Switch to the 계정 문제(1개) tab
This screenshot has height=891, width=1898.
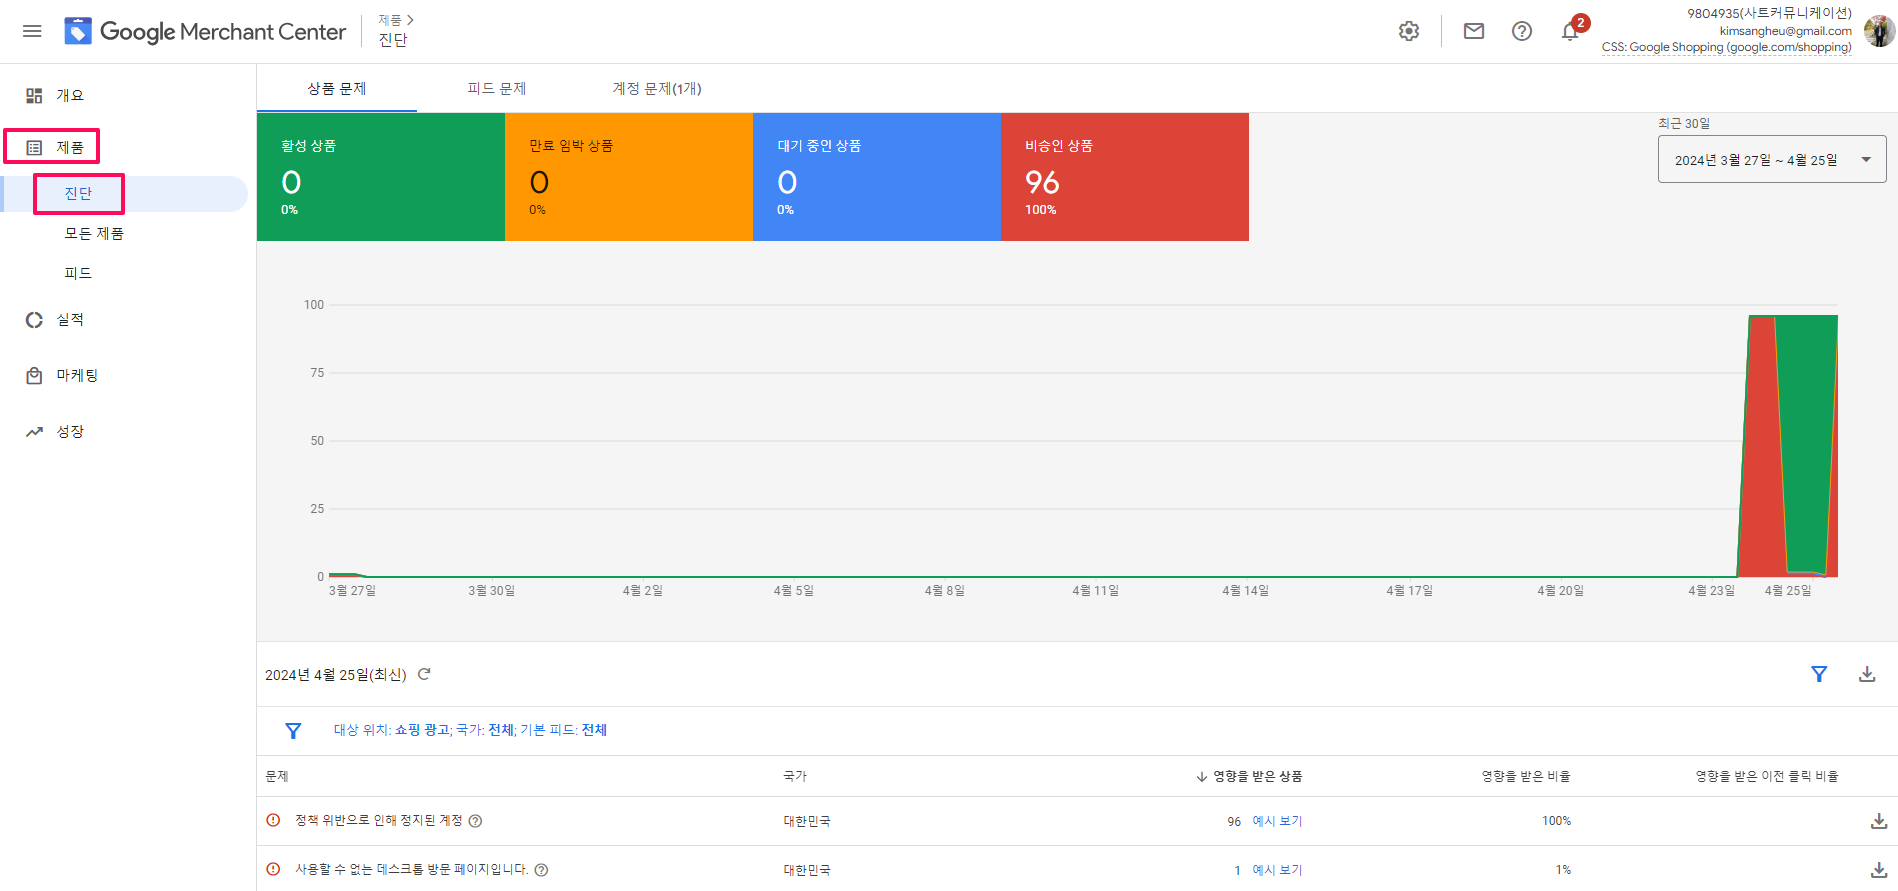point(657,89)
